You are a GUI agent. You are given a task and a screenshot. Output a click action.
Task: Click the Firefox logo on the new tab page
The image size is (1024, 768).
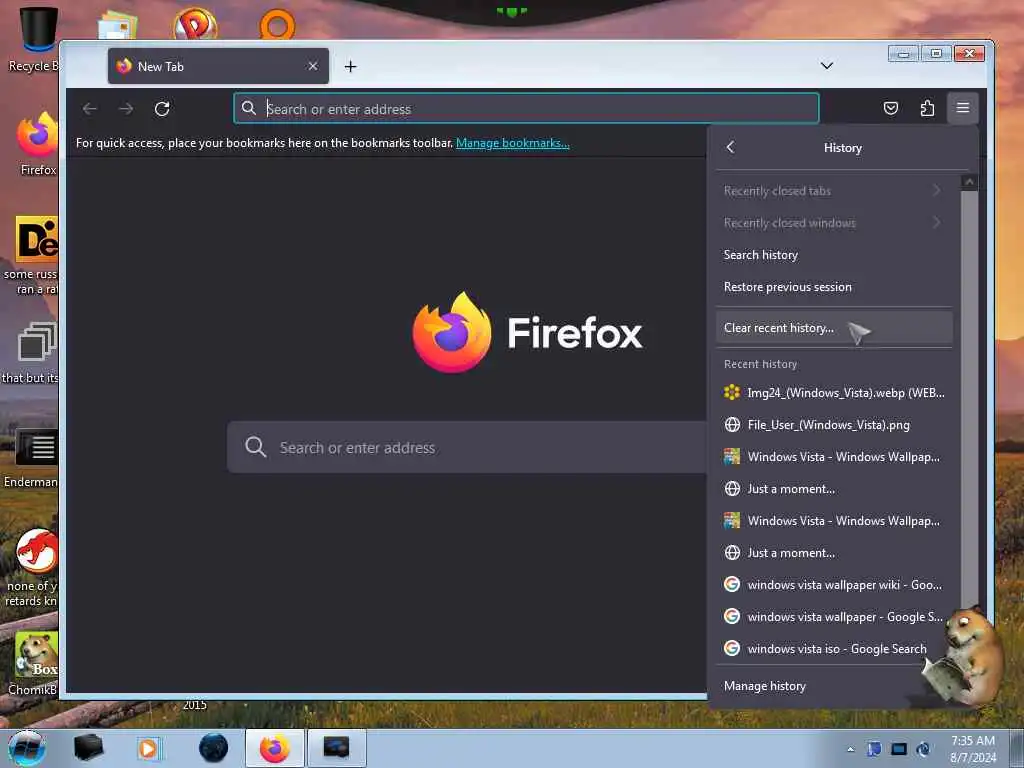452,332
